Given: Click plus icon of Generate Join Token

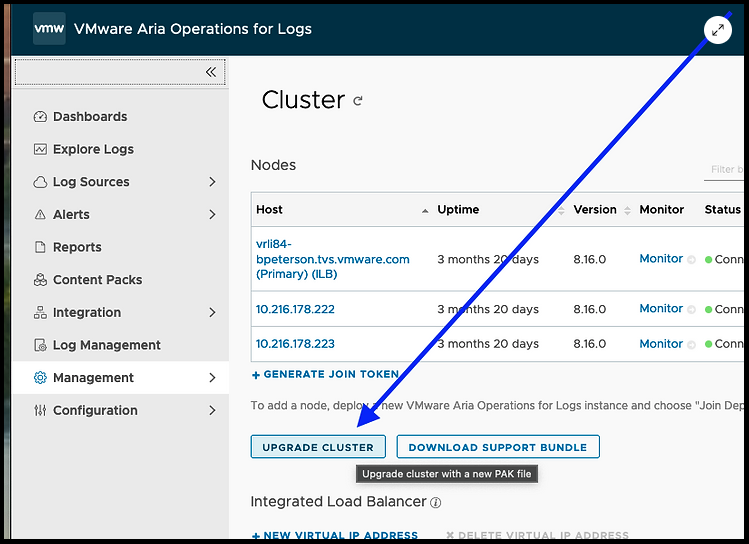Looking at the screenshot, I should point(256,375).
